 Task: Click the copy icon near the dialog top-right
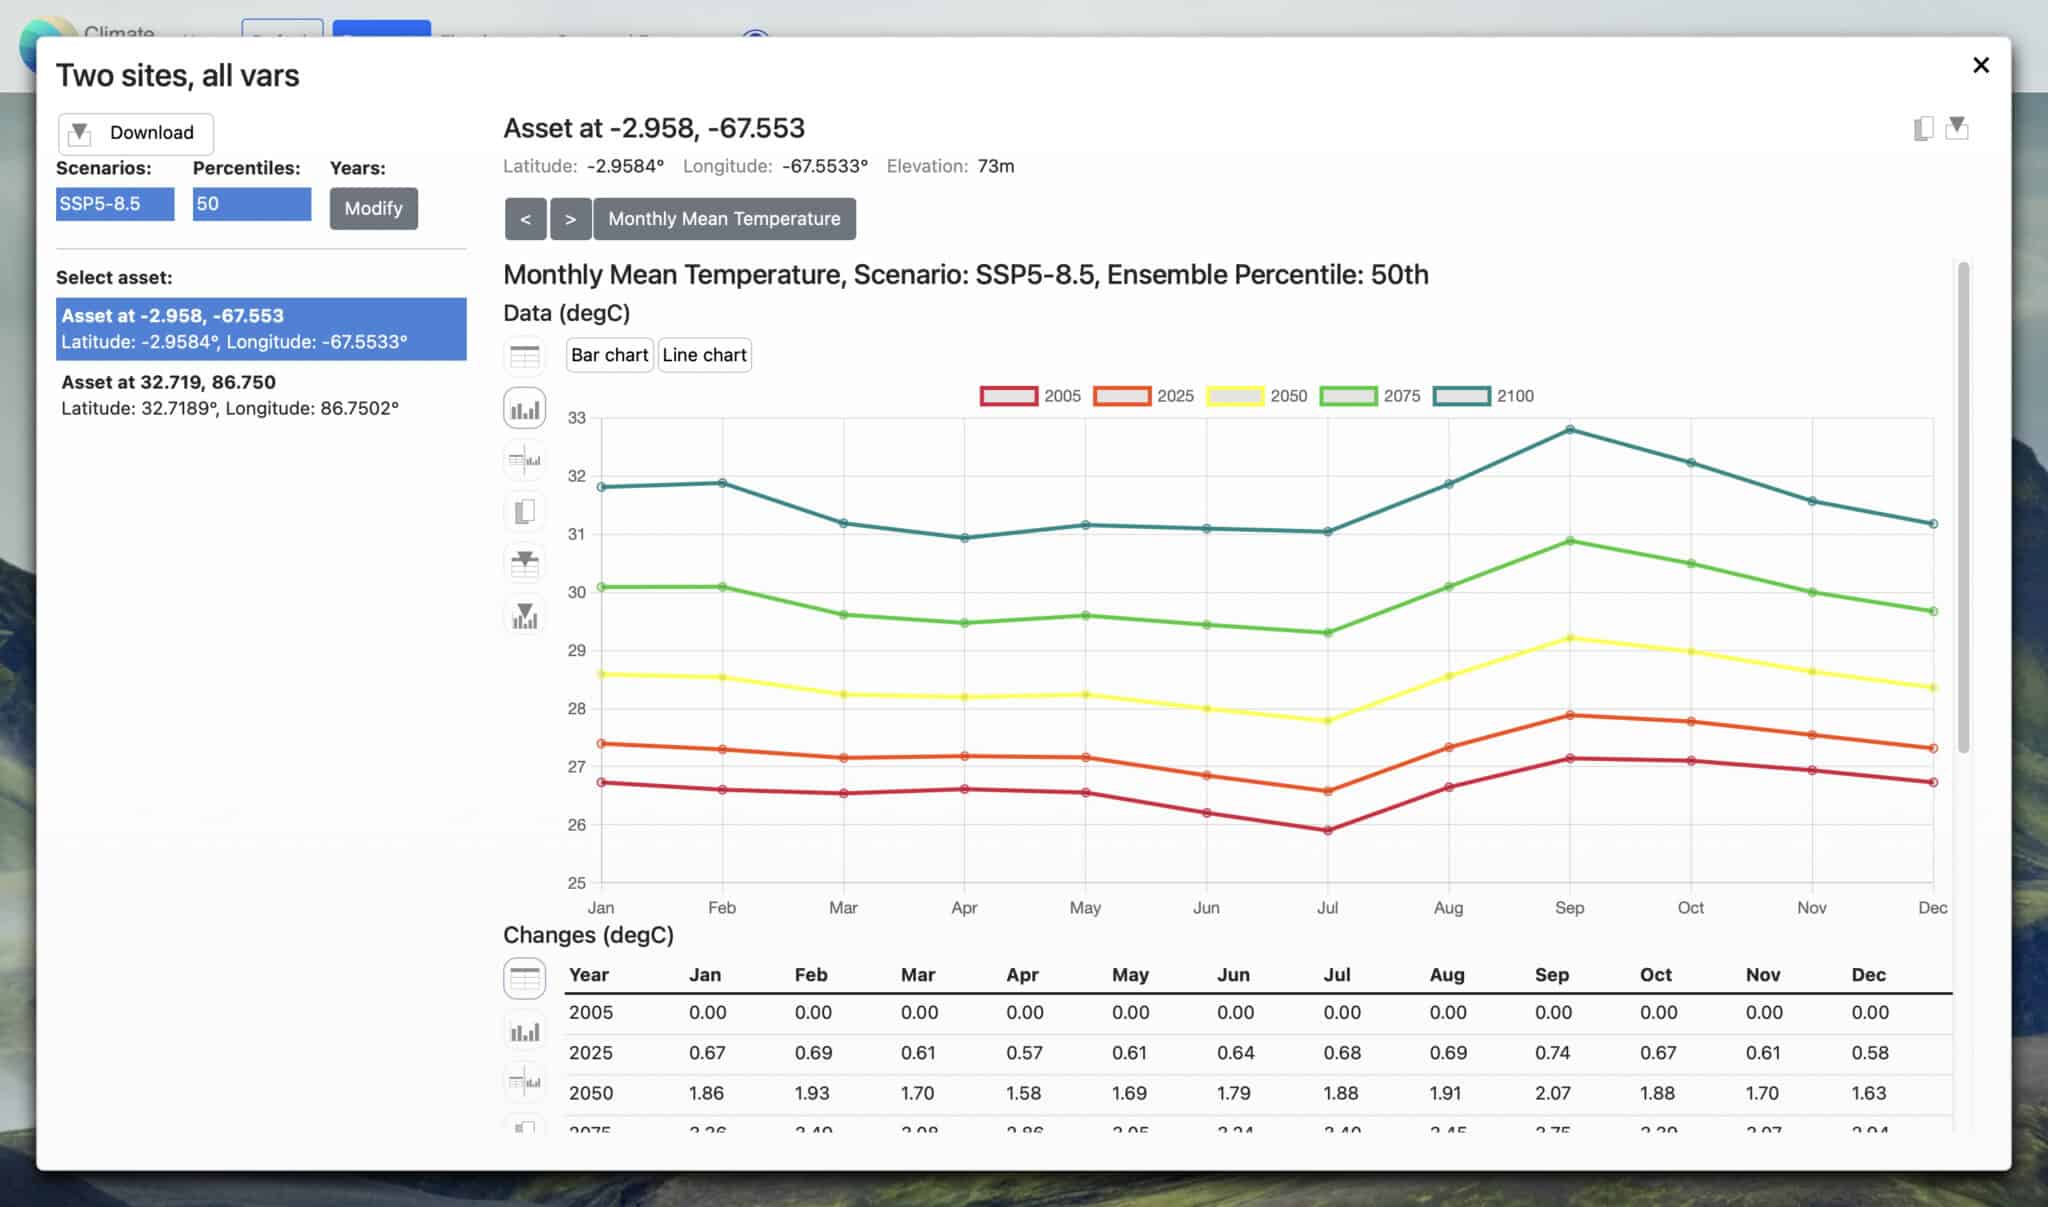(1922, 130)
